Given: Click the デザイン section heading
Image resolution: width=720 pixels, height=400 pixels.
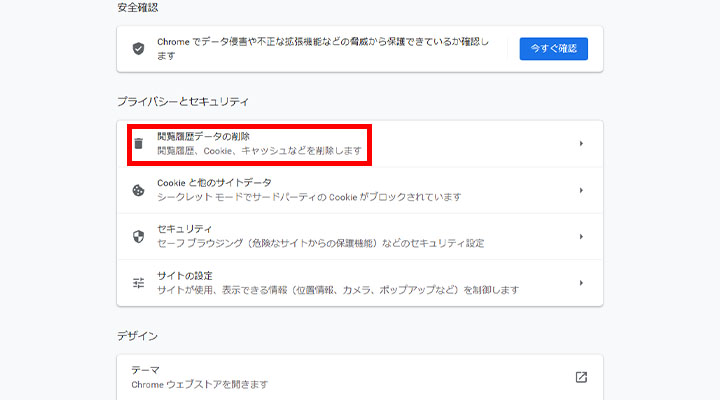Looking at the screenshot, I should click(137, 336).
